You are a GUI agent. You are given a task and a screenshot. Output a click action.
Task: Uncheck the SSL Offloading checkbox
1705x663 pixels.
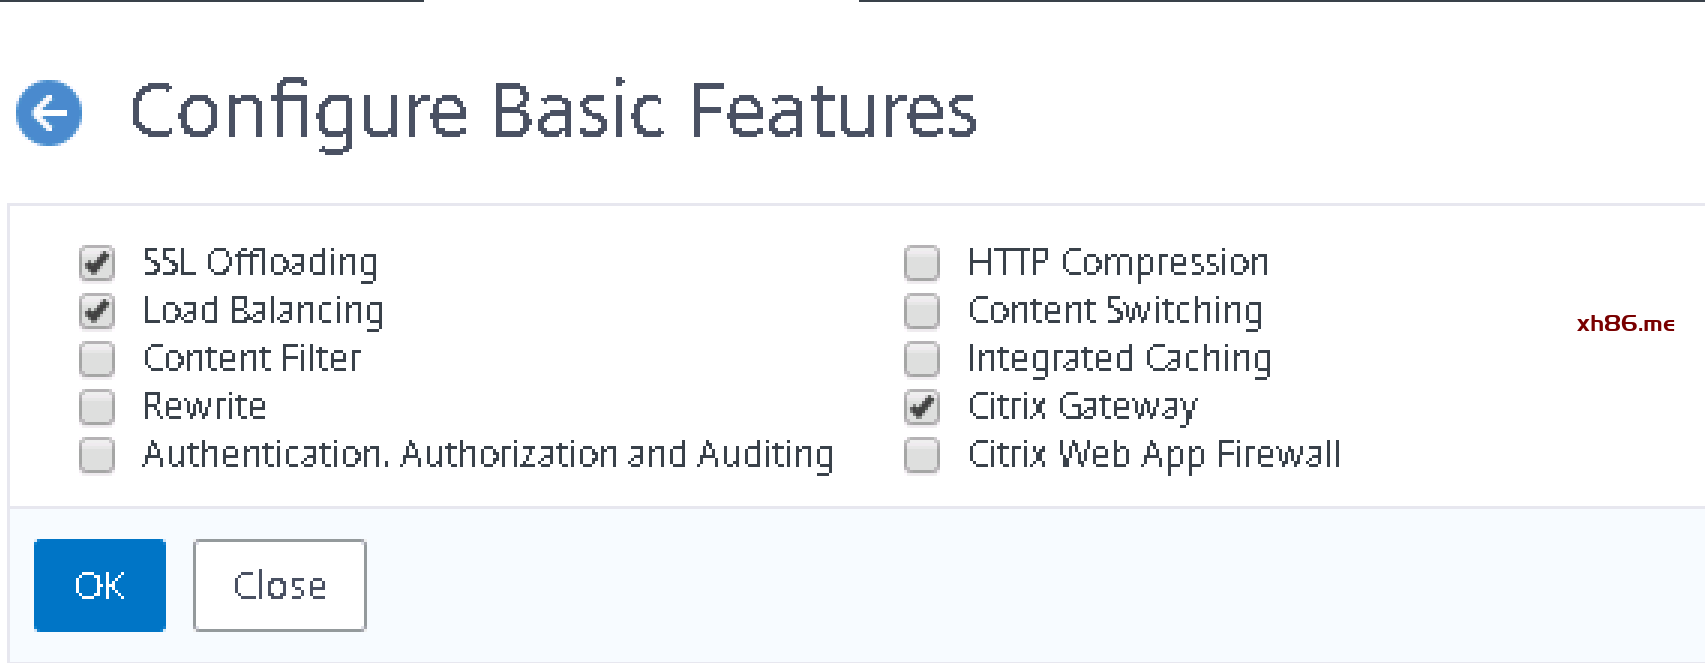(x=97, y=263)
